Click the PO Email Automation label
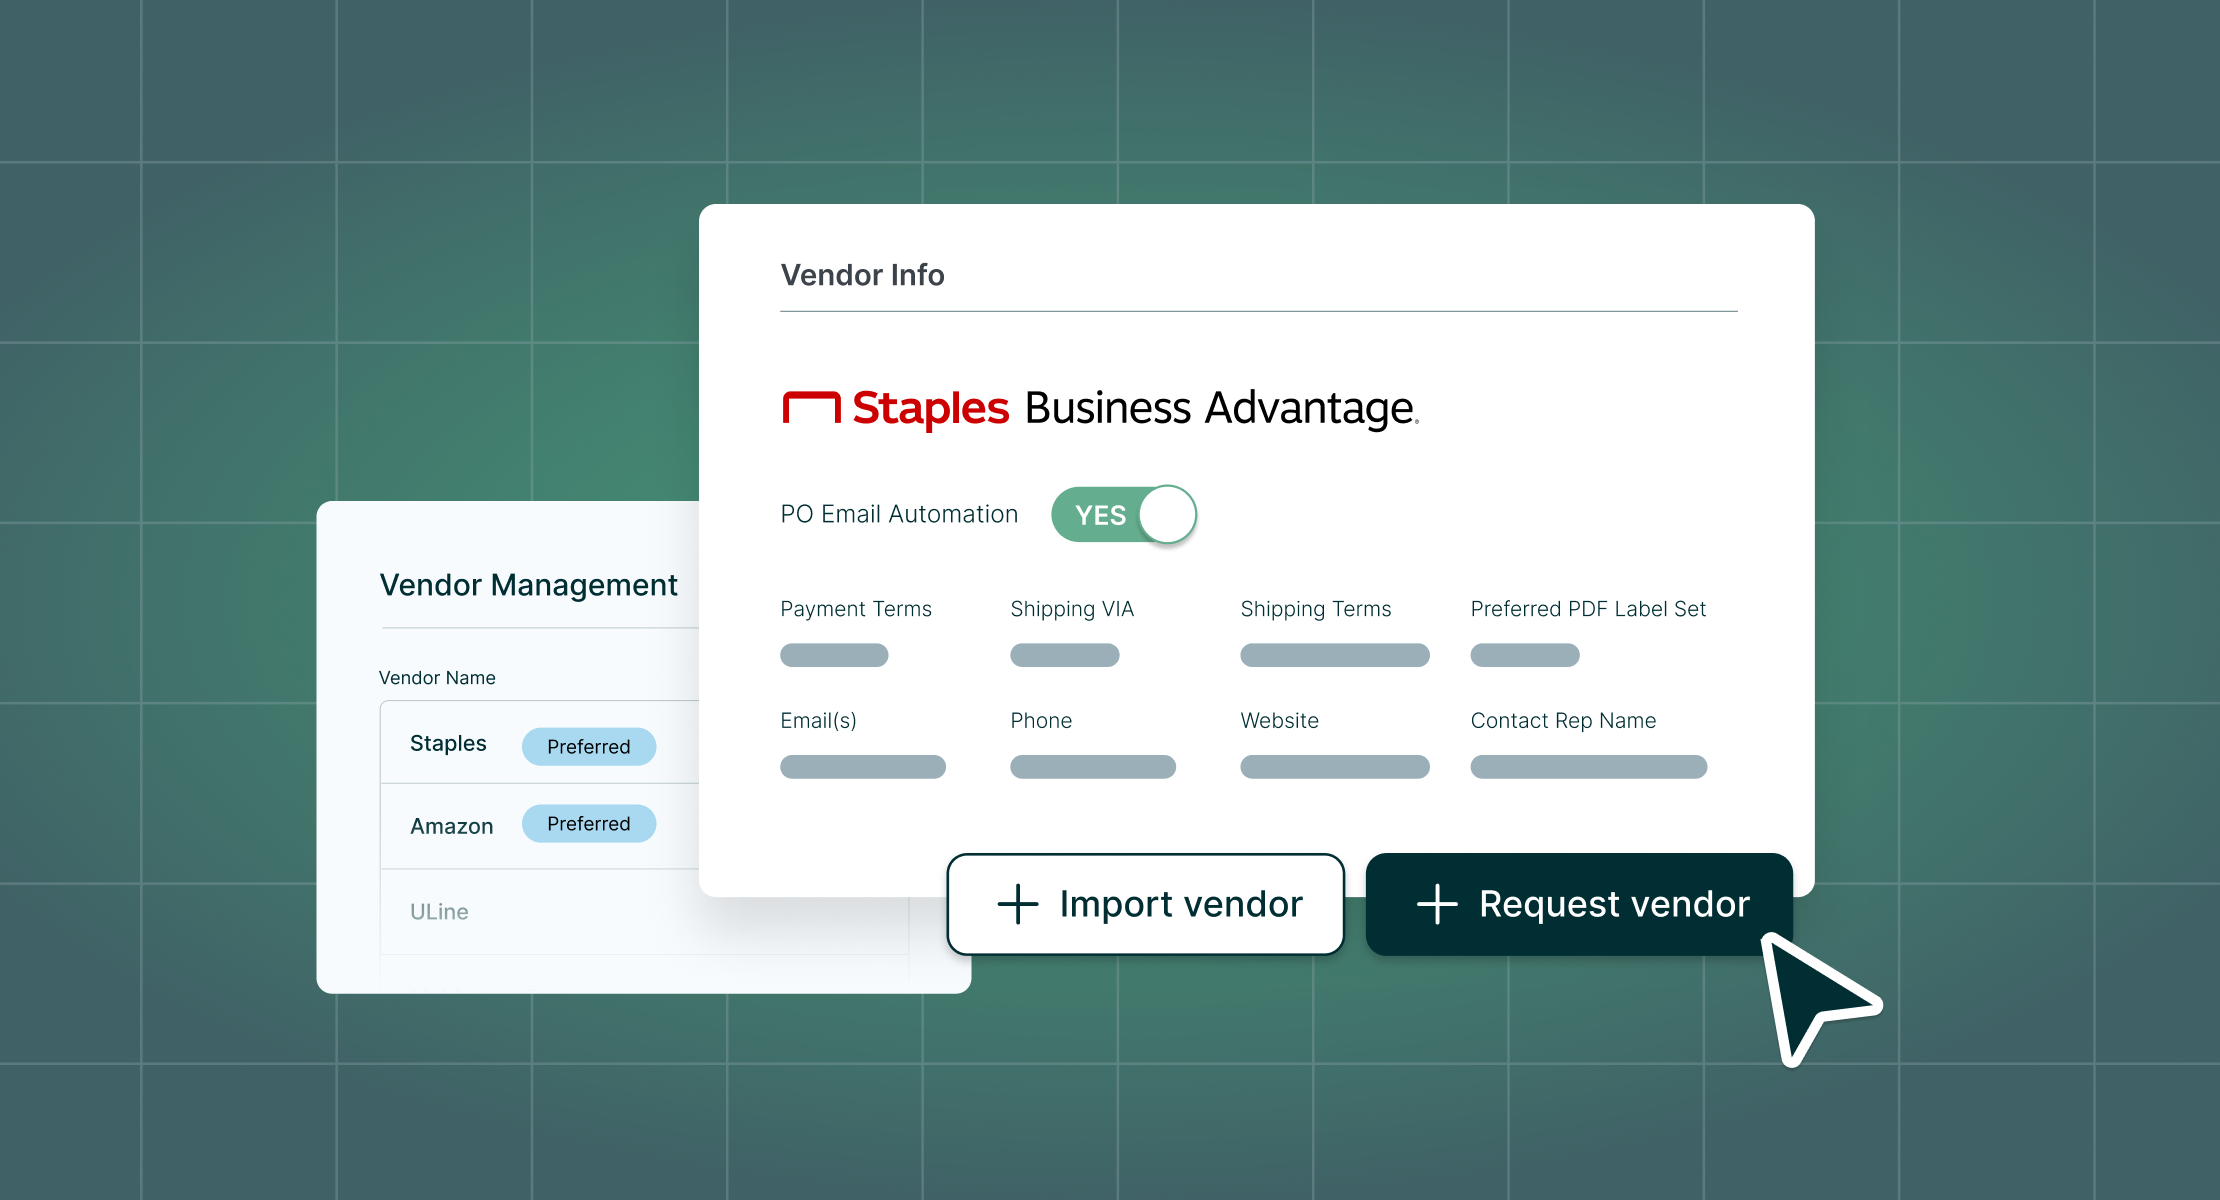Viewport: 2220px width, 1200px height. [899, 514]
